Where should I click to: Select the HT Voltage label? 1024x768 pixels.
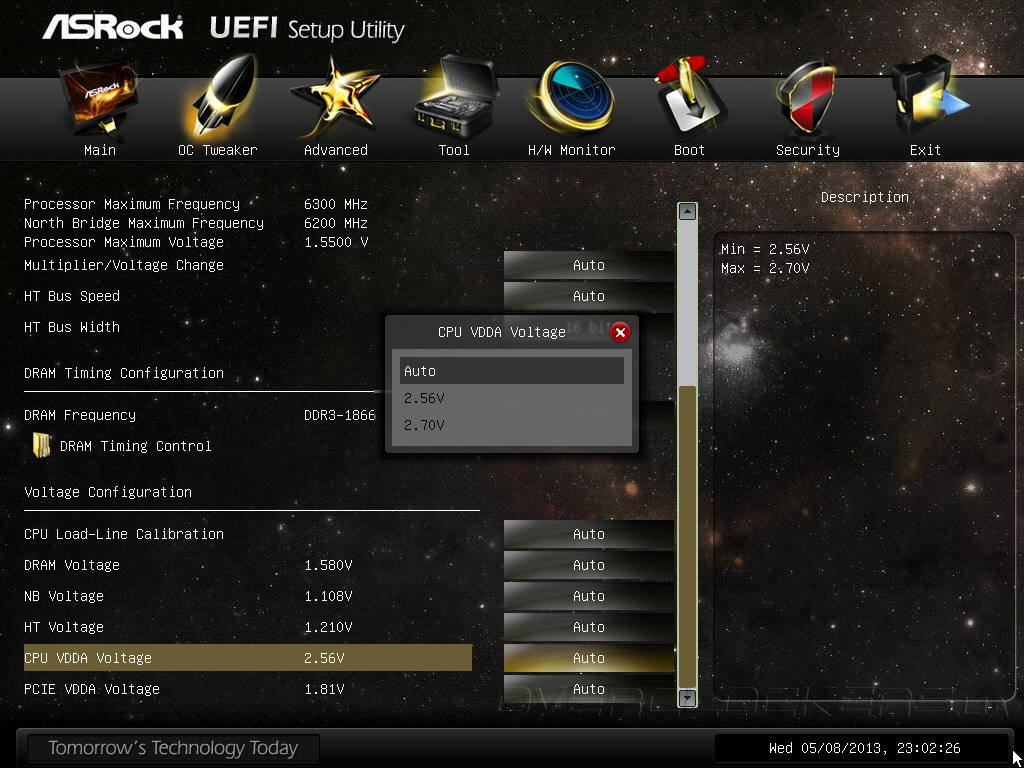tap(64, 627)
